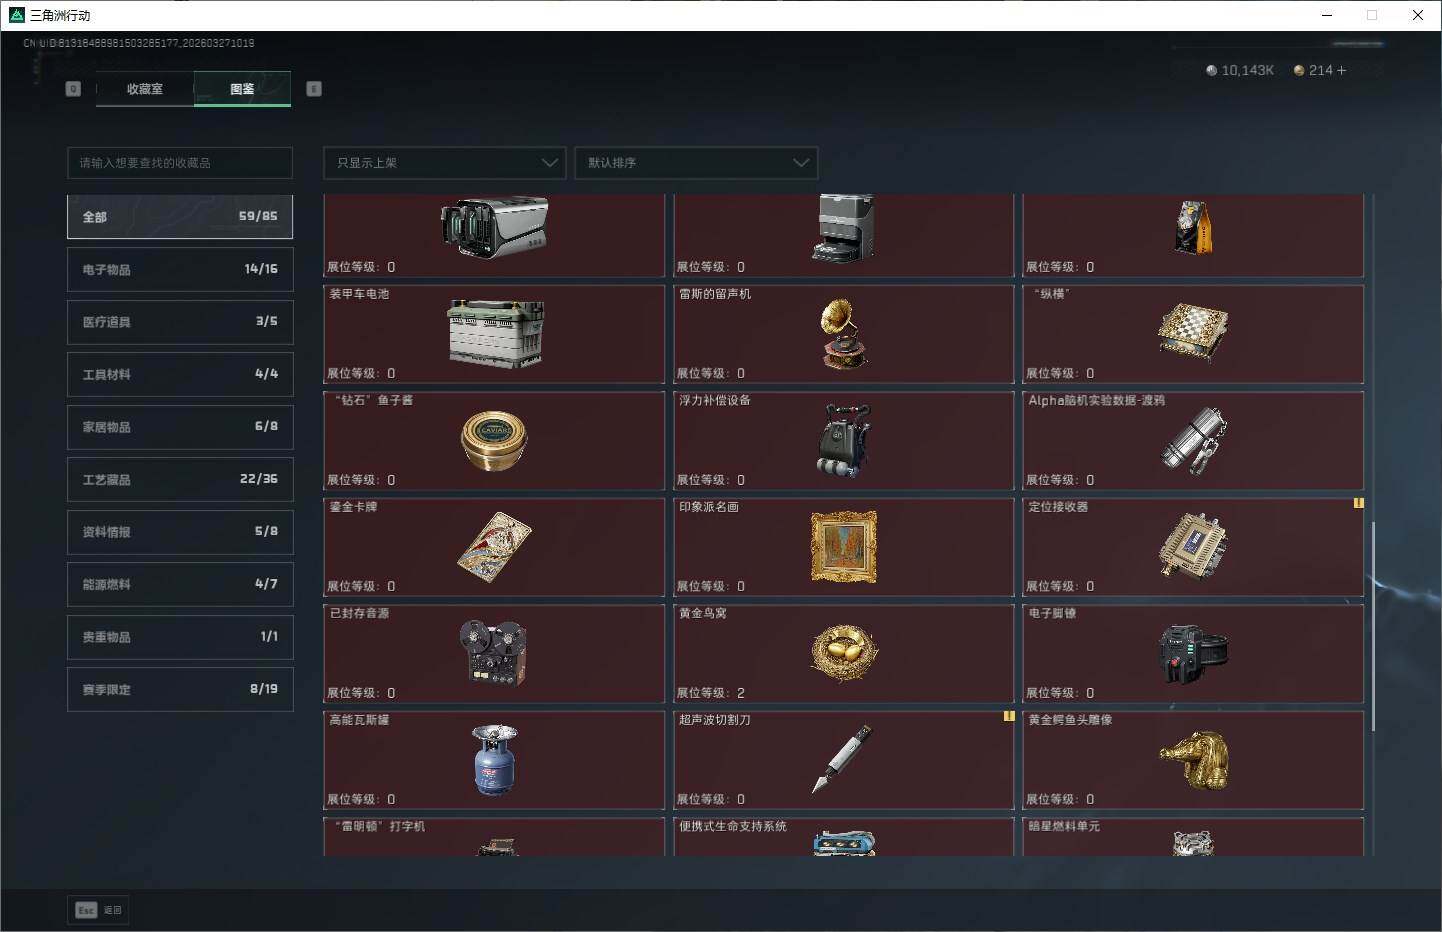Click the 已封存音源 tape recorder icon

click(x=493, y=653)
